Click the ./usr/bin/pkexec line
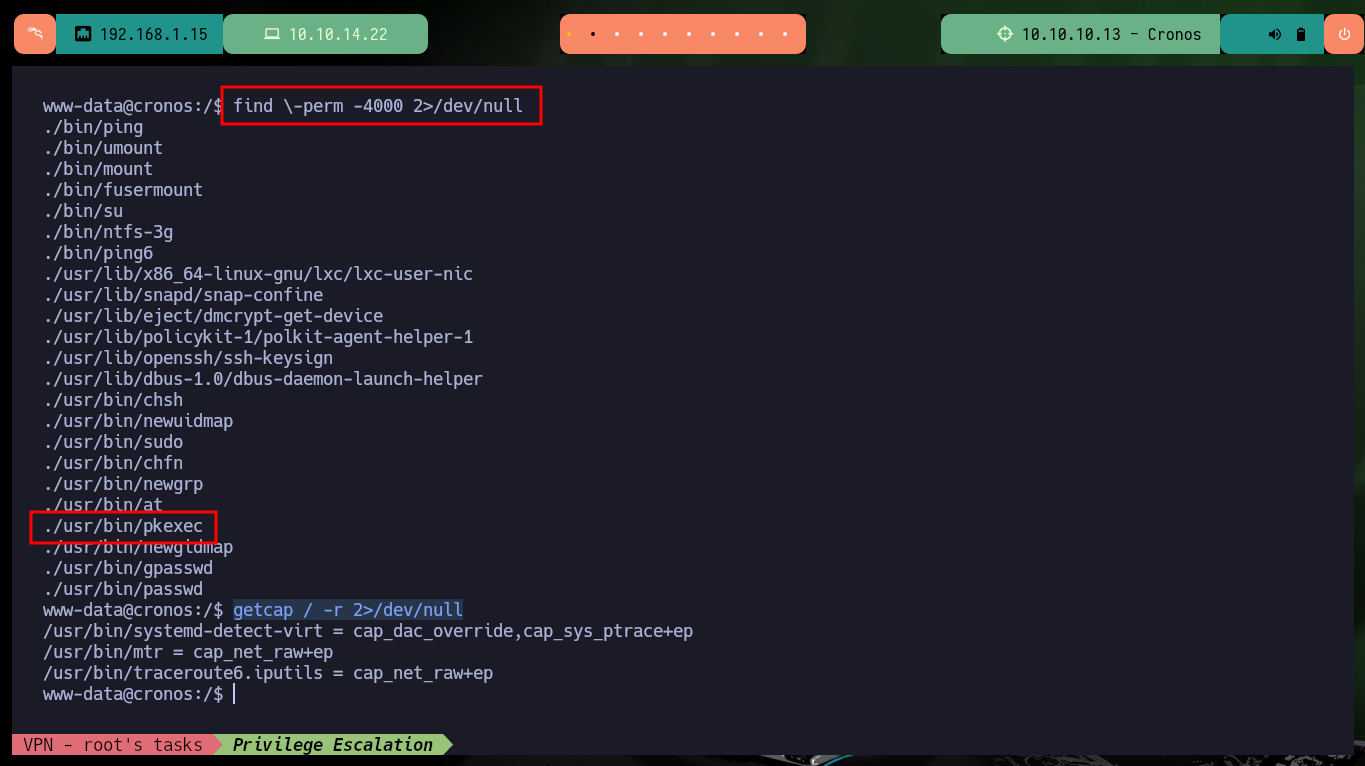 pyautogui.click(x=123, y=526)
